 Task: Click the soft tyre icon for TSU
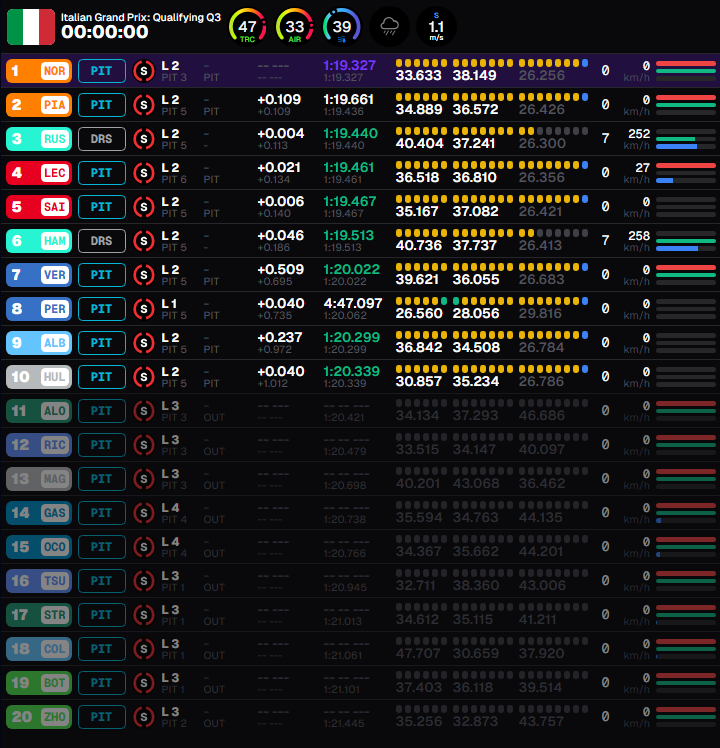coord(144,581)
